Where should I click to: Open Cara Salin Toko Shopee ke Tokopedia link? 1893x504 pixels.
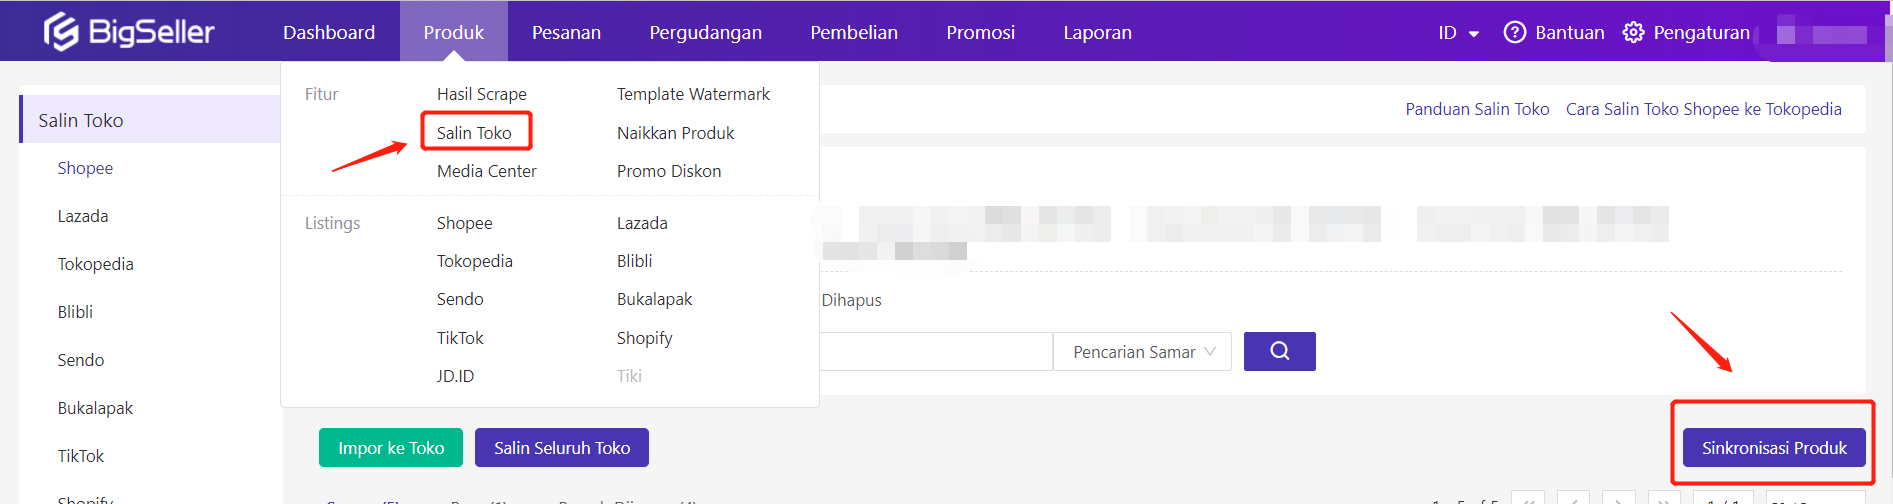coord(1703,109)
